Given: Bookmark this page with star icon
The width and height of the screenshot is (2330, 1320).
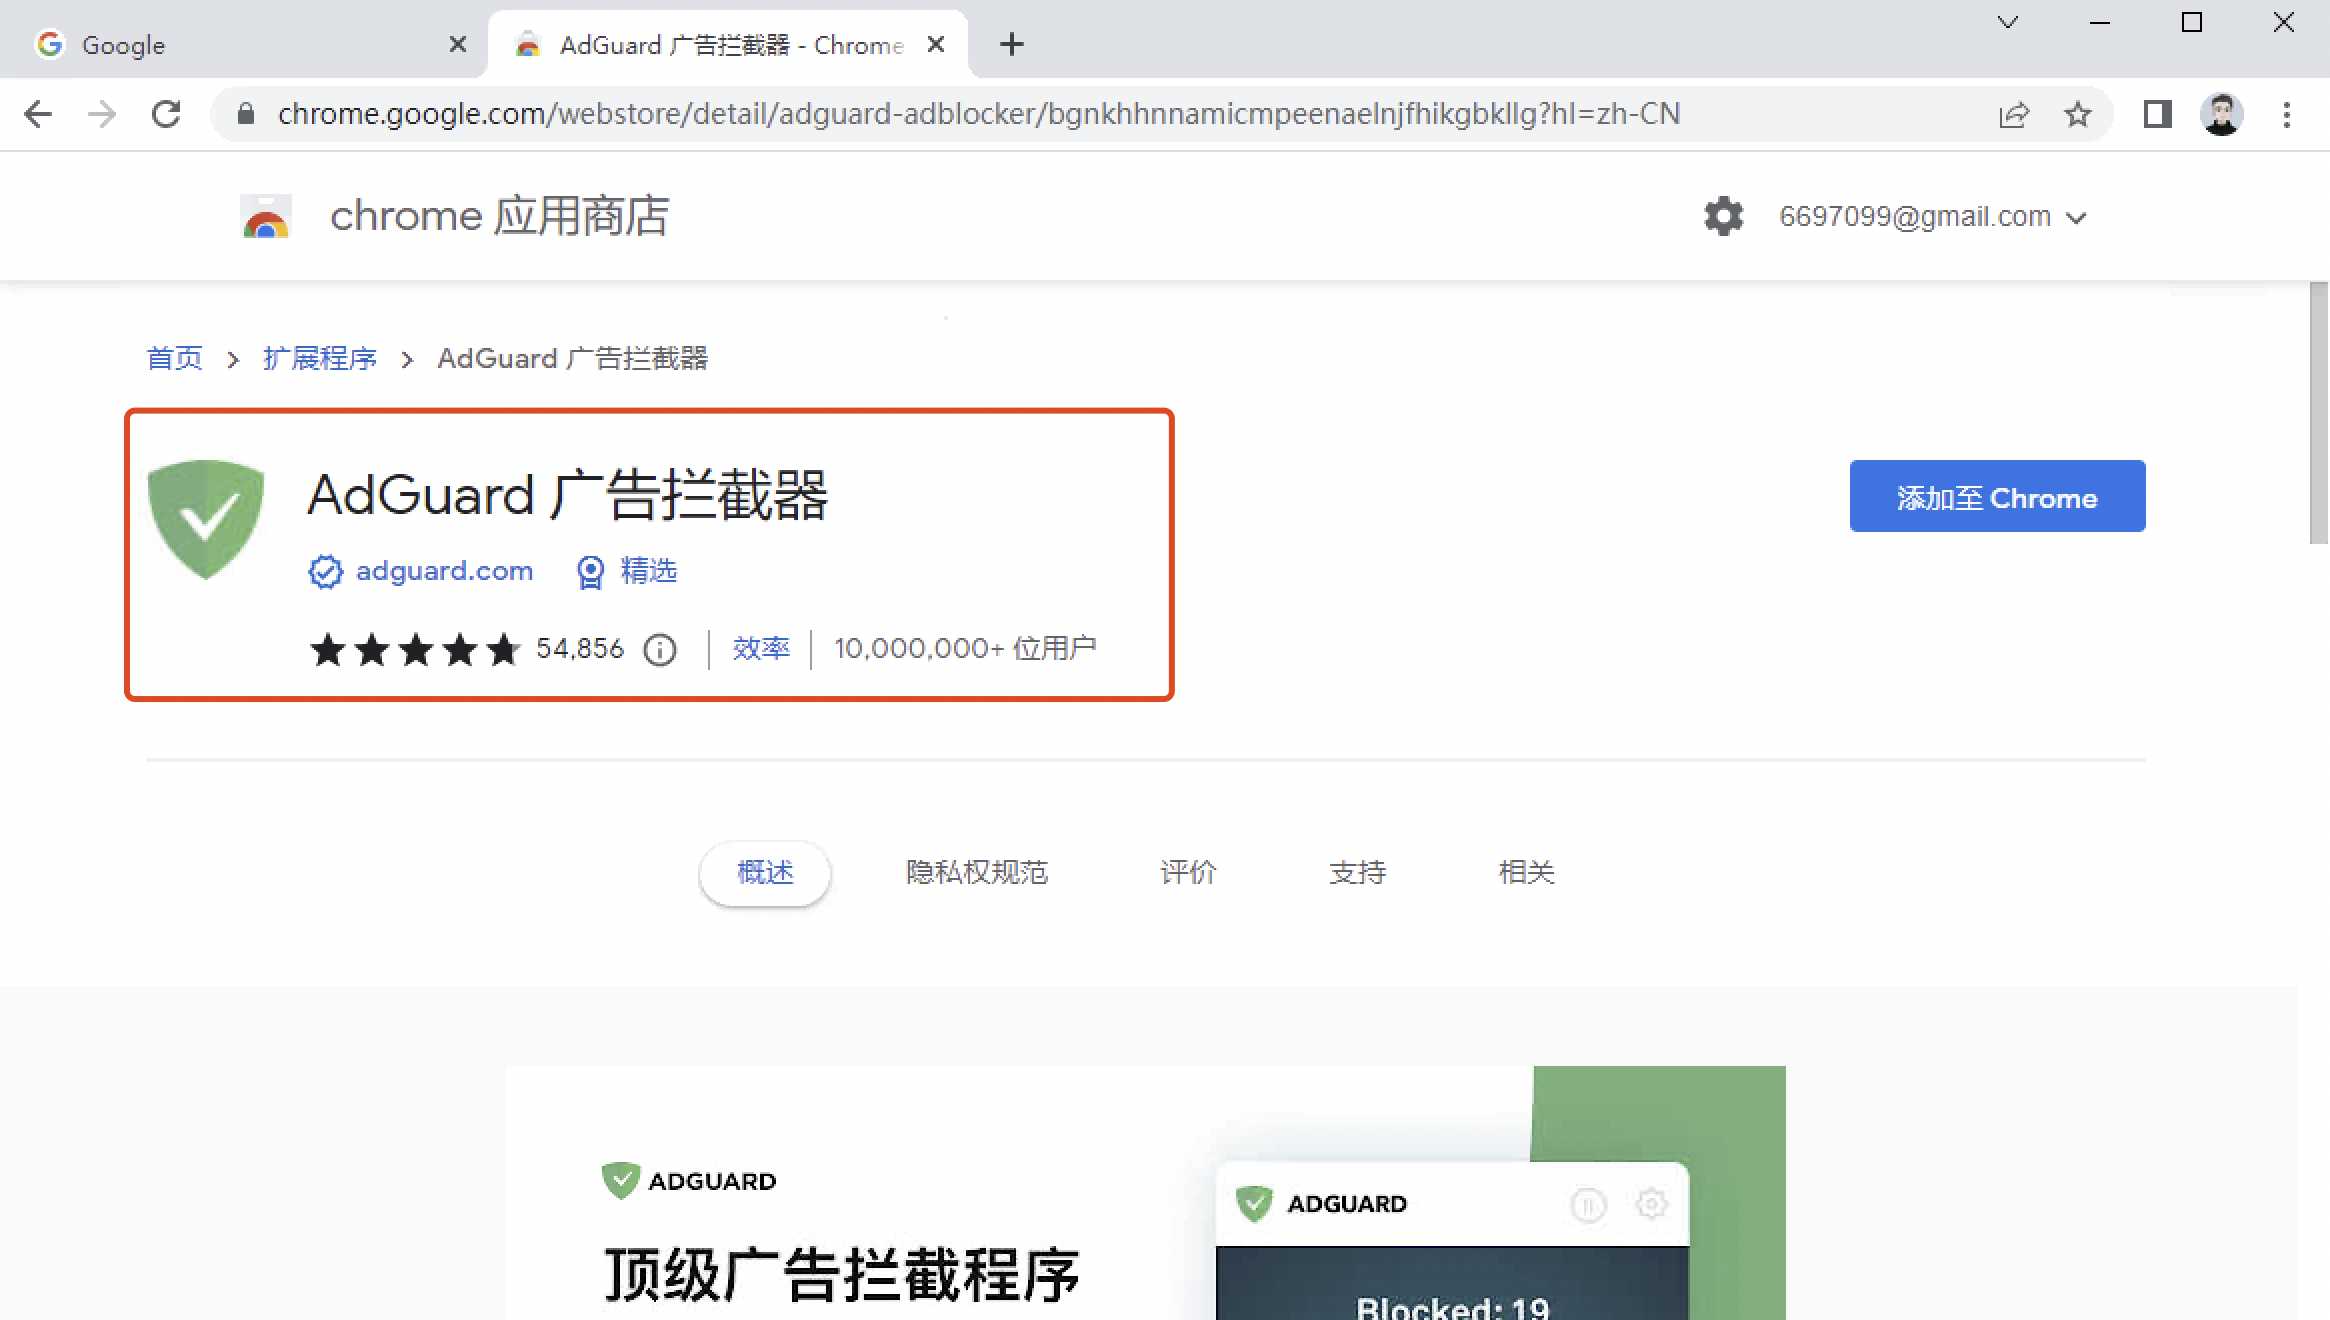Looking at the screenshot, I should (x=2078, y=115).
